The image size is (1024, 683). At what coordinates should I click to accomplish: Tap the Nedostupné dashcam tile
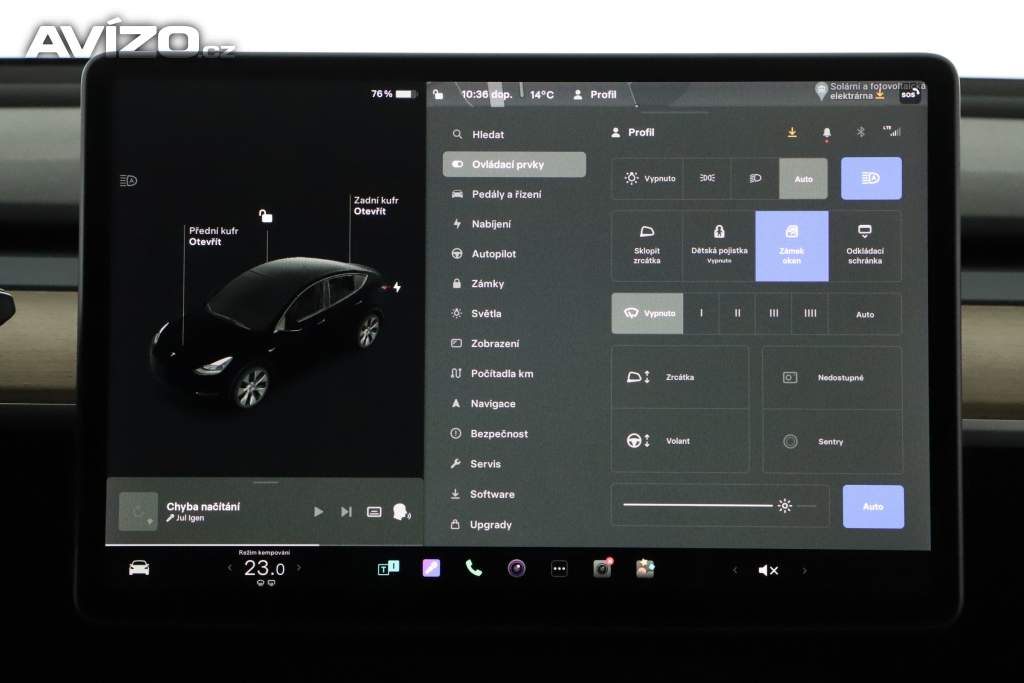tap(832, 377)
